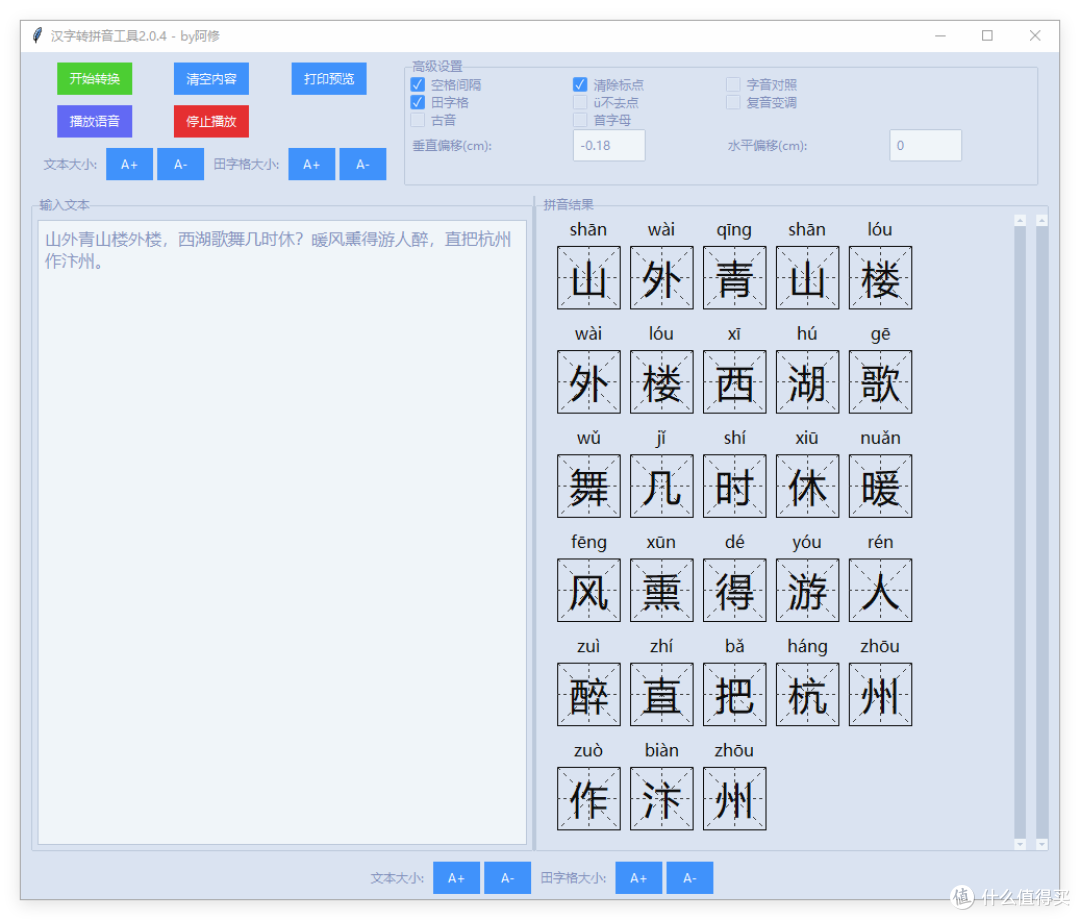Click the pinyin label "biàn"
This screenshot has width=1080, height=920.
[x=661, y=750]
